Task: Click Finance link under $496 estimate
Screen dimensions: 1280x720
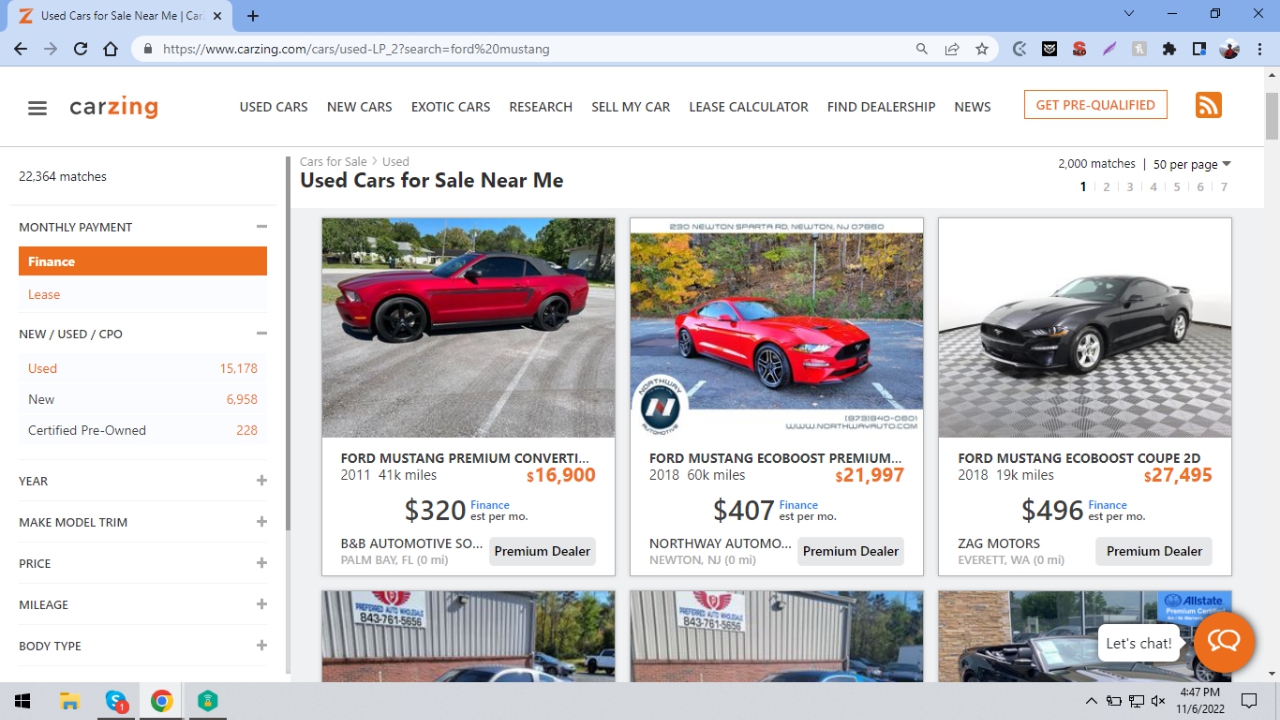Action: point(1107,505)
